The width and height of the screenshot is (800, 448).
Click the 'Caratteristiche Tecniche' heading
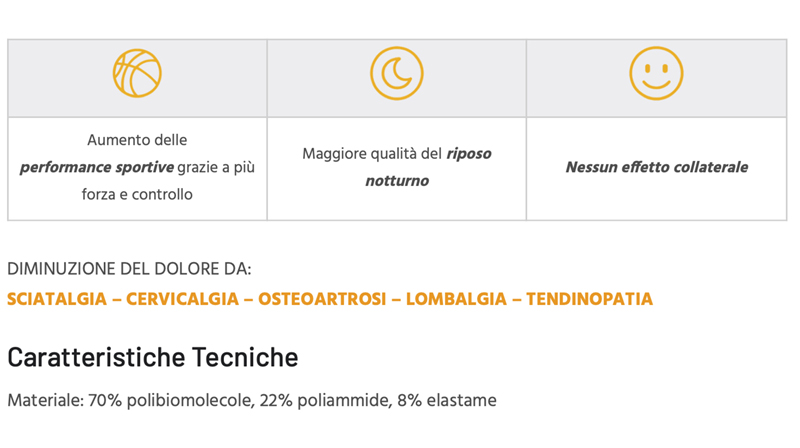[152, 357]
